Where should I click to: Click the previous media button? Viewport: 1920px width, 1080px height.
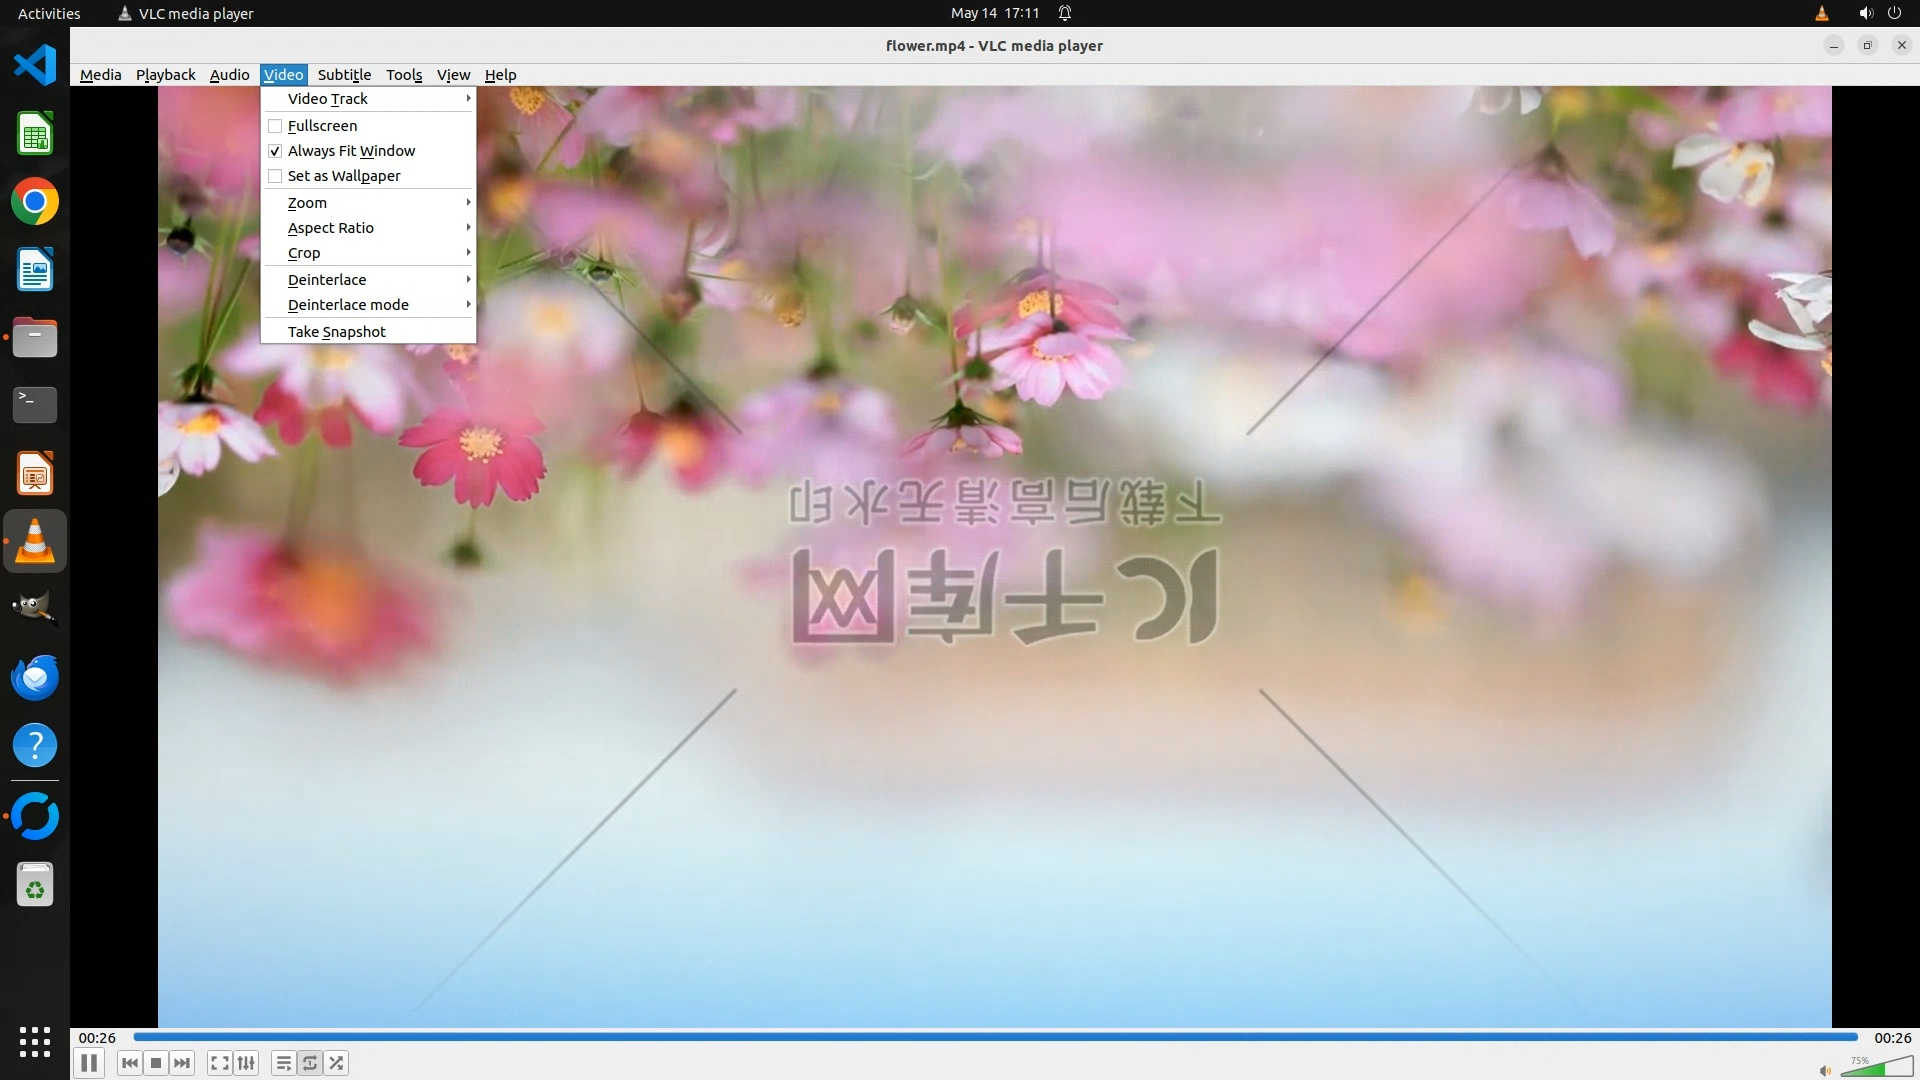[129, 1063]
